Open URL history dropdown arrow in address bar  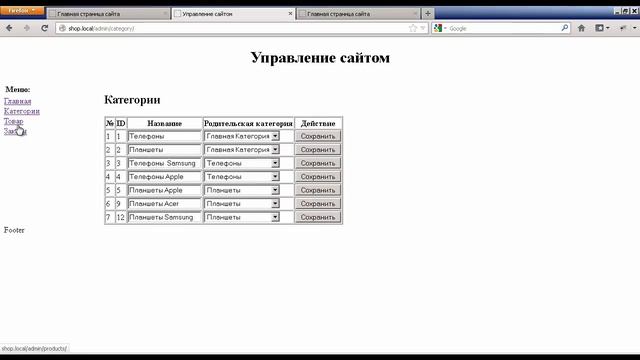423,28
